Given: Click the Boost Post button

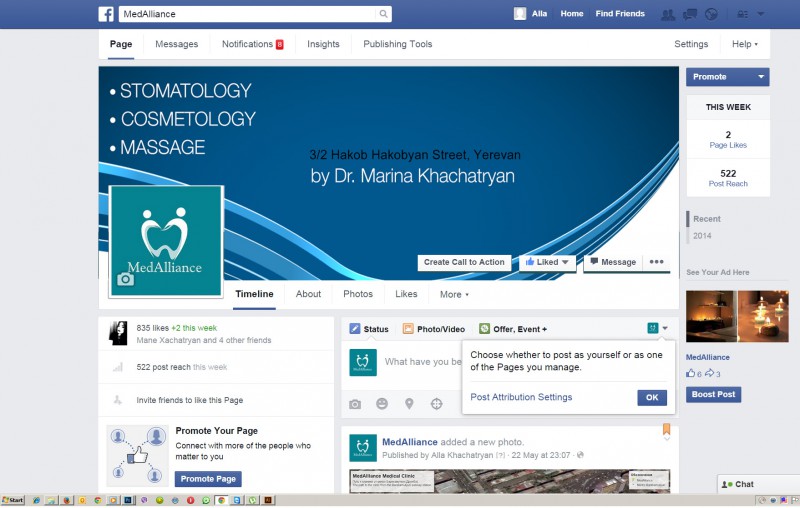Looking at the screenshot, I should (713, 394).
